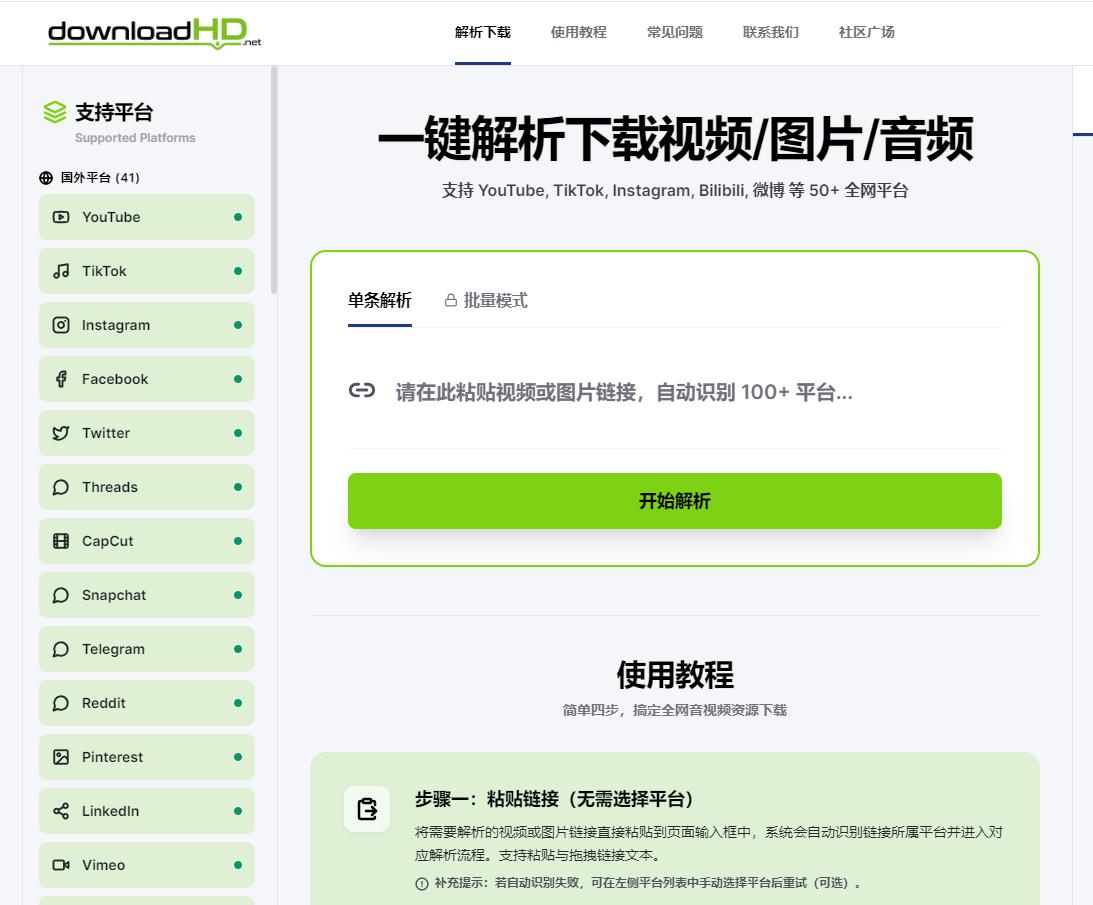Click inside the video link input field
The image size is (1093, 905).
click(670, 392)
